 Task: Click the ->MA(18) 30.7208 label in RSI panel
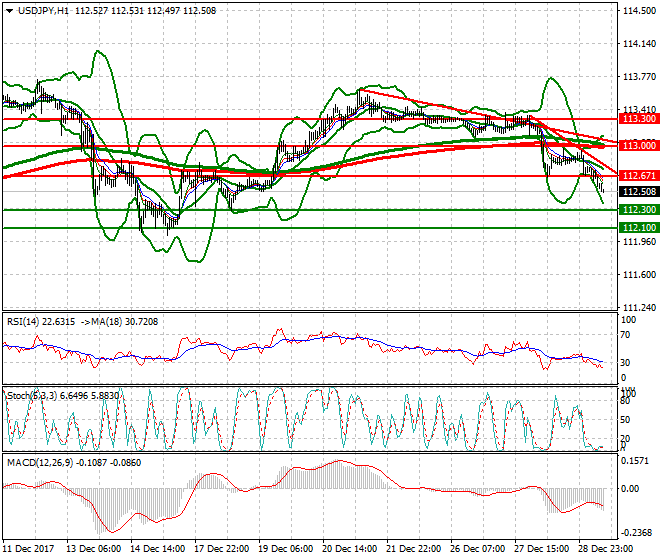(x=127, y=321)
